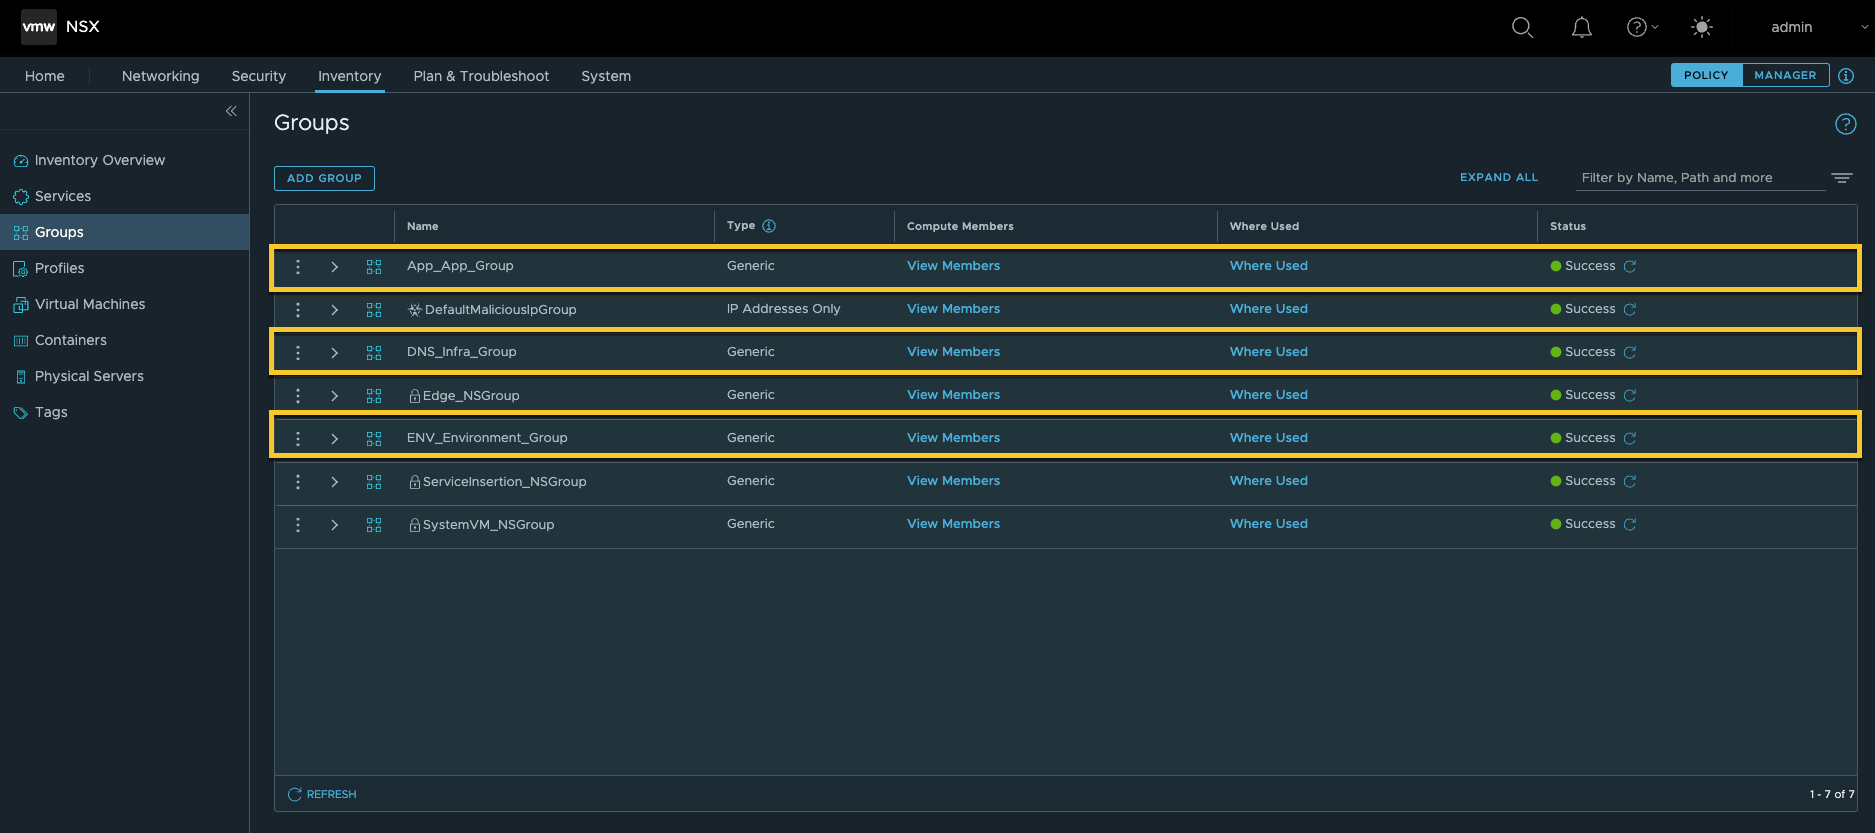The width and height of the screenshot is (1875, 833).
Task: Click the Type column info icon
Action: [769, 226]
